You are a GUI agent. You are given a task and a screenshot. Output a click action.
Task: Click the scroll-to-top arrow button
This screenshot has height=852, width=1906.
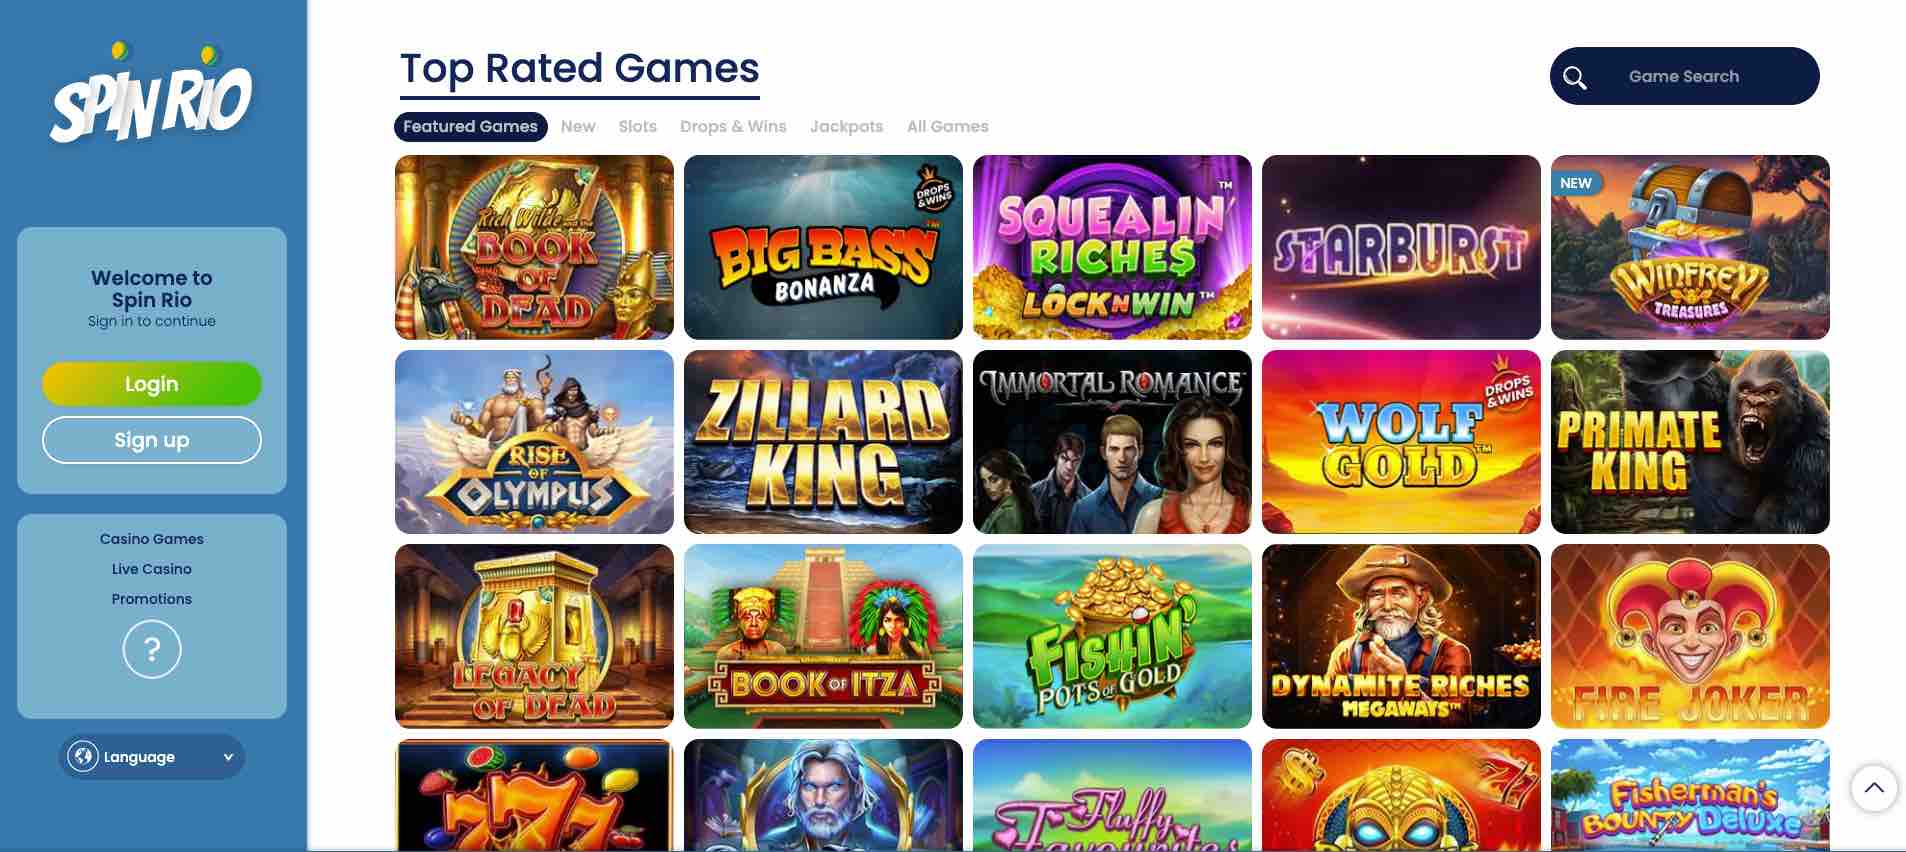[1874, 788]
